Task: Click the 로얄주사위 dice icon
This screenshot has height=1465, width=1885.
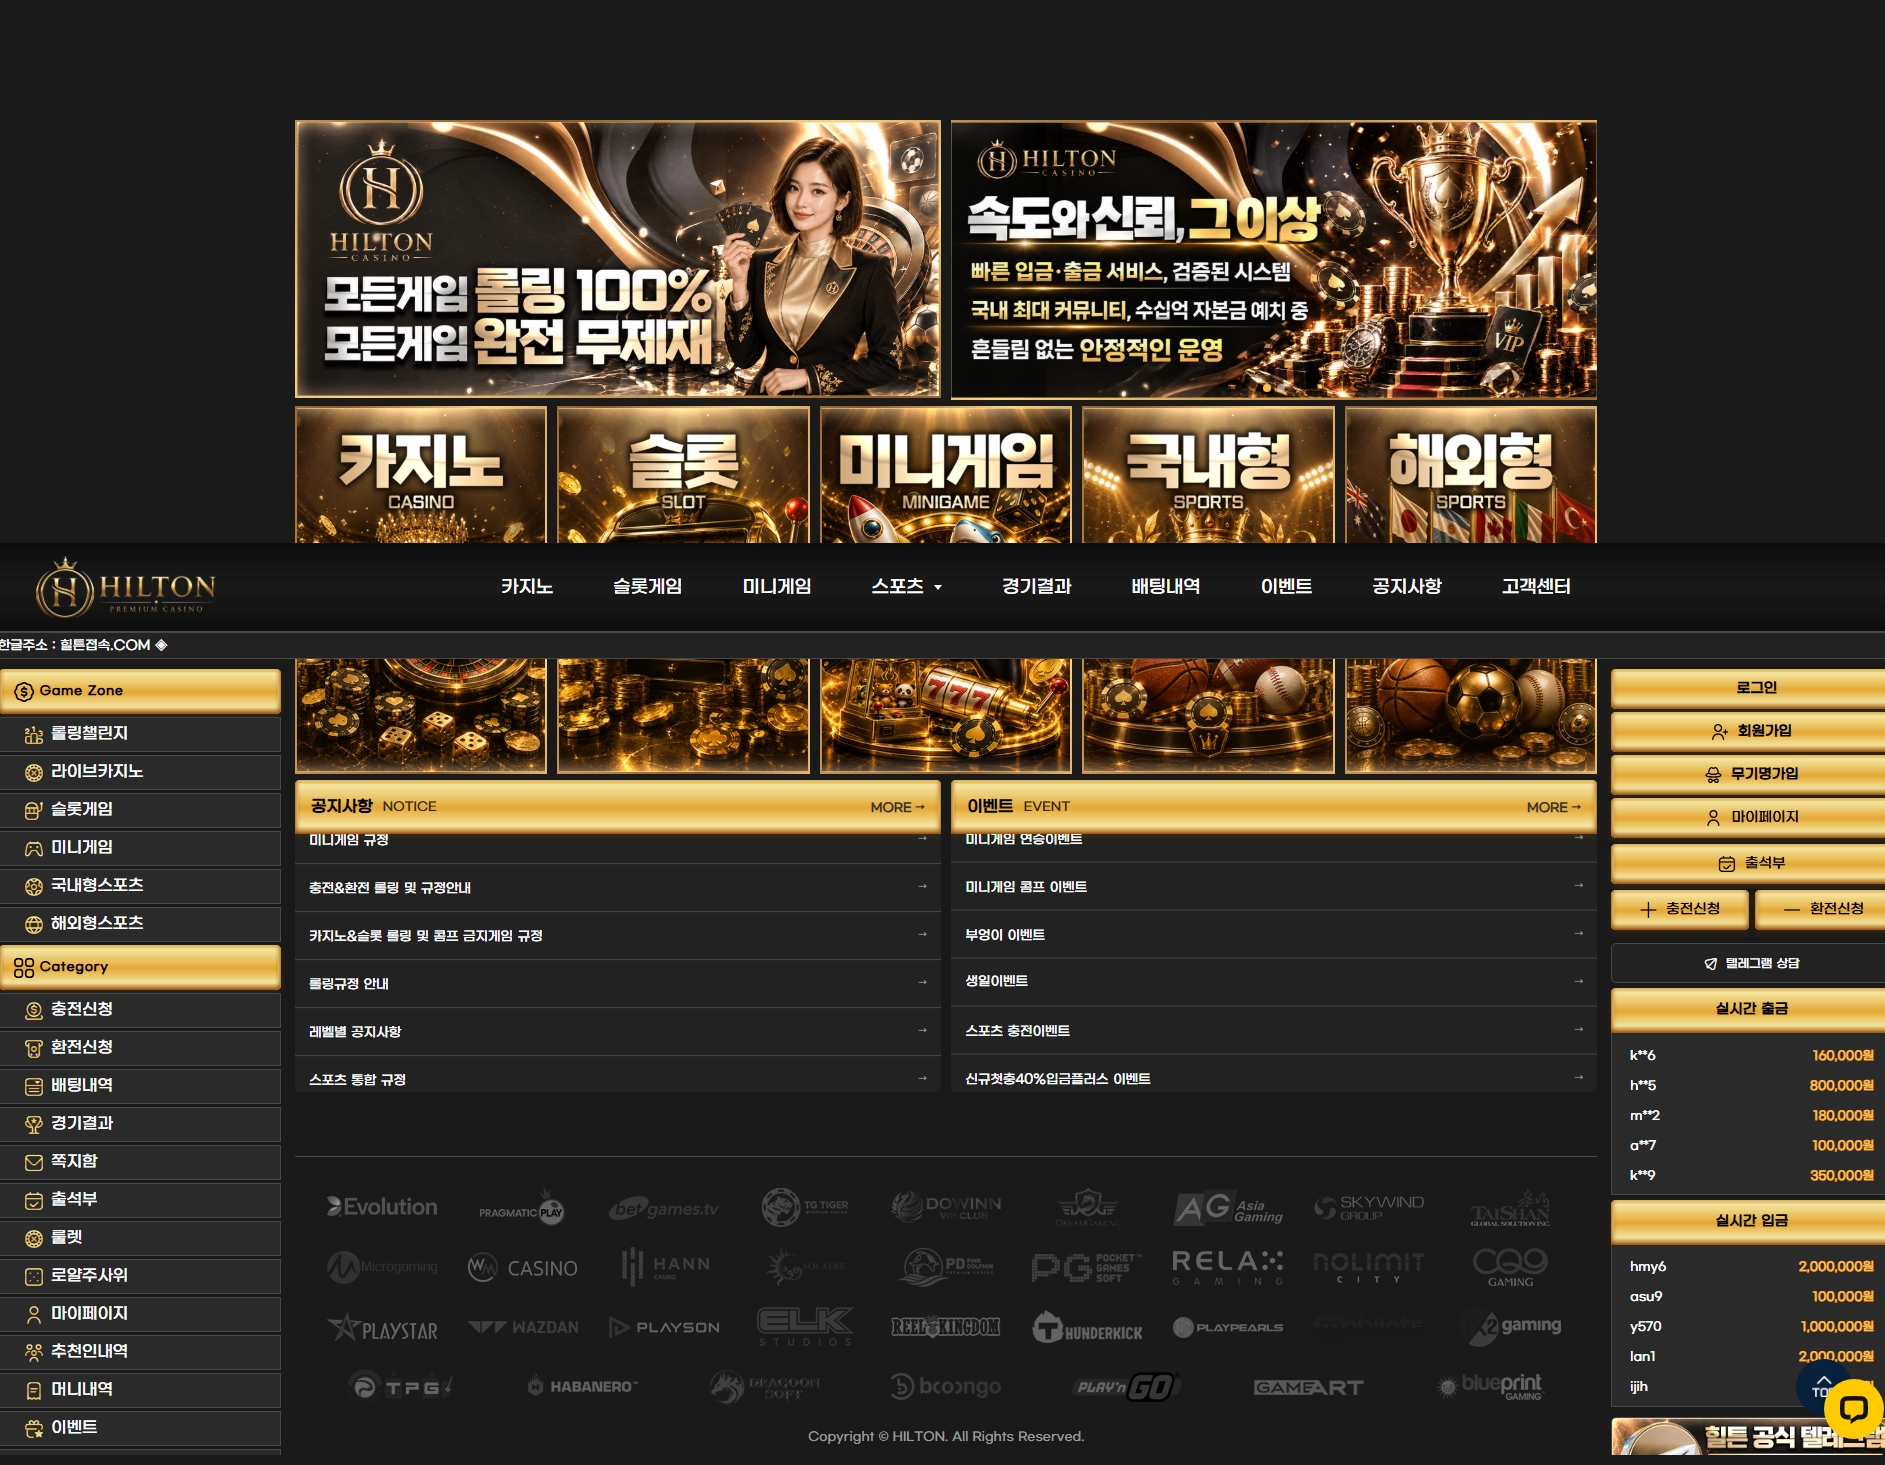Action: [x=34, y=1277]
